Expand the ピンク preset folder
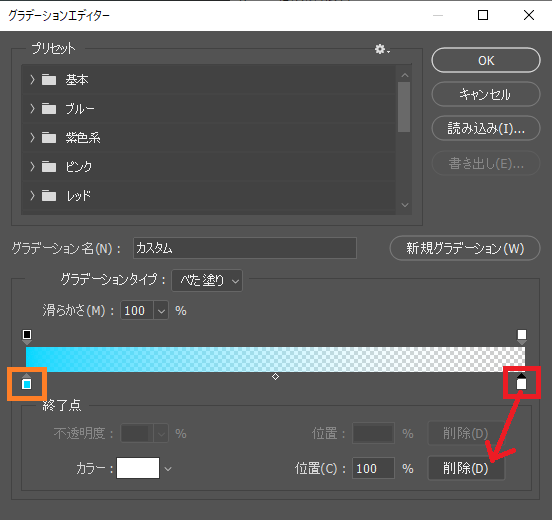 (32, 167)
